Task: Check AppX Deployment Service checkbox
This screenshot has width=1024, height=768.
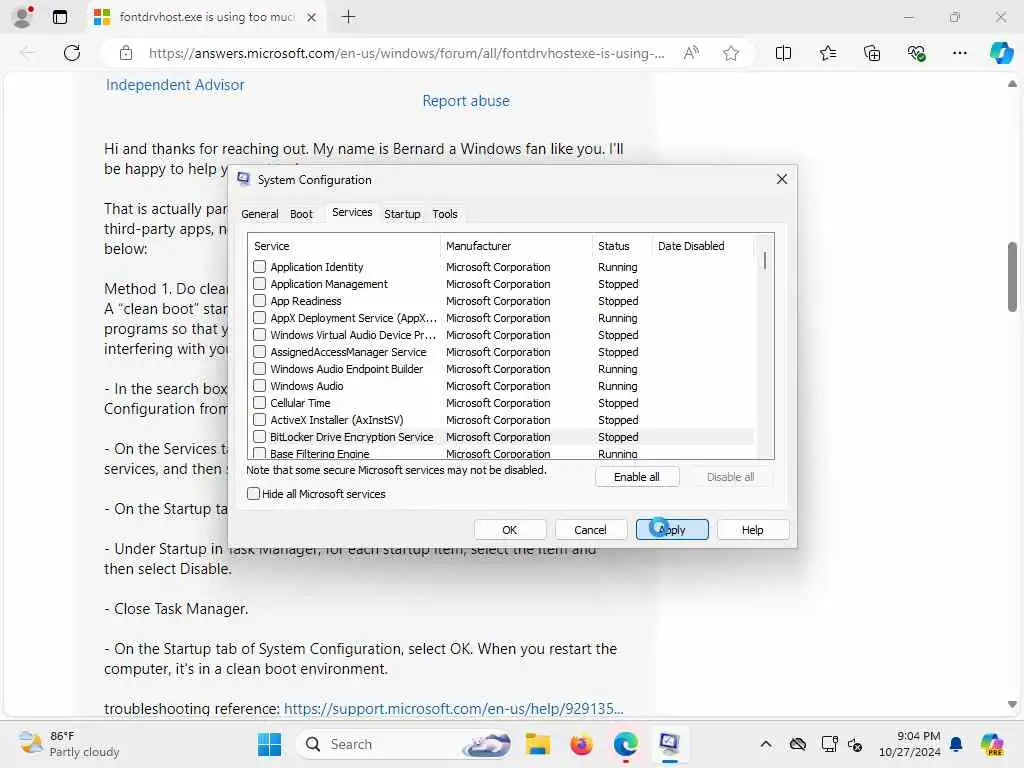Action: pos(259,317)
